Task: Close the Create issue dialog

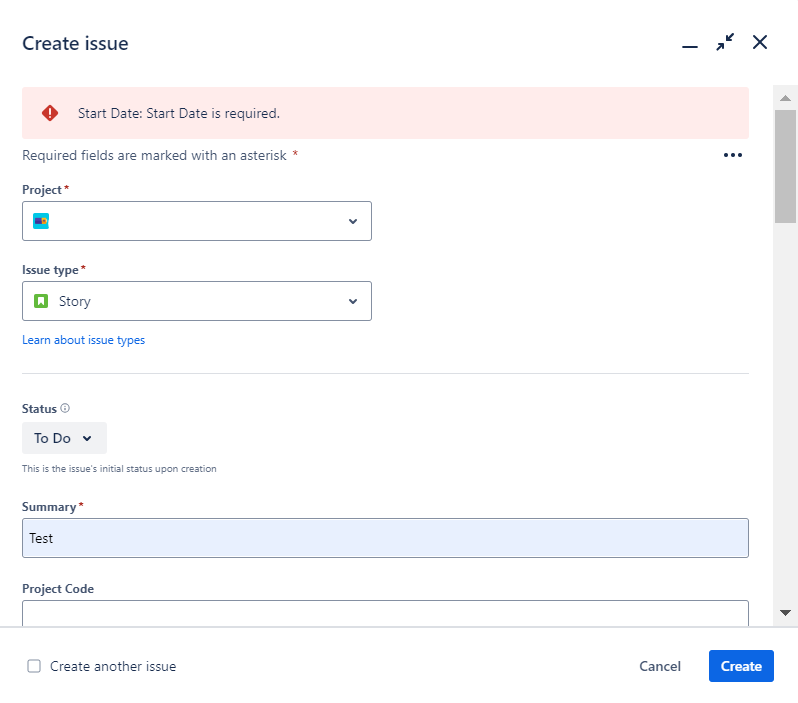Action: (760, 43)
